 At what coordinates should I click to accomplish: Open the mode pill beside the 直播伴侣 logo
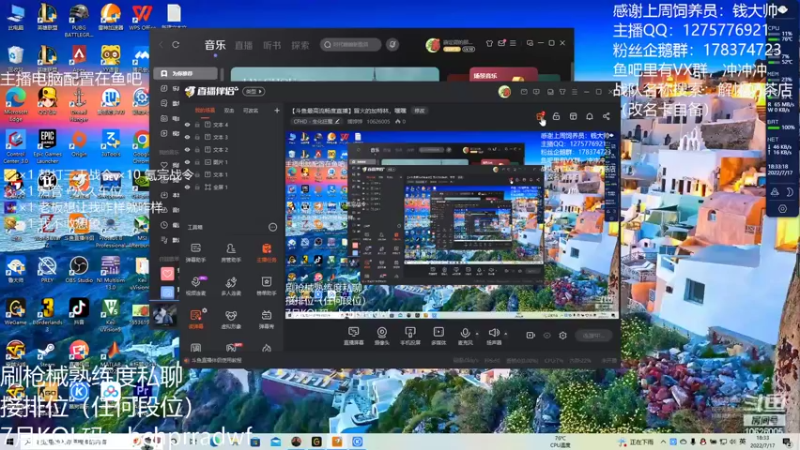click(x=254, y=91)
